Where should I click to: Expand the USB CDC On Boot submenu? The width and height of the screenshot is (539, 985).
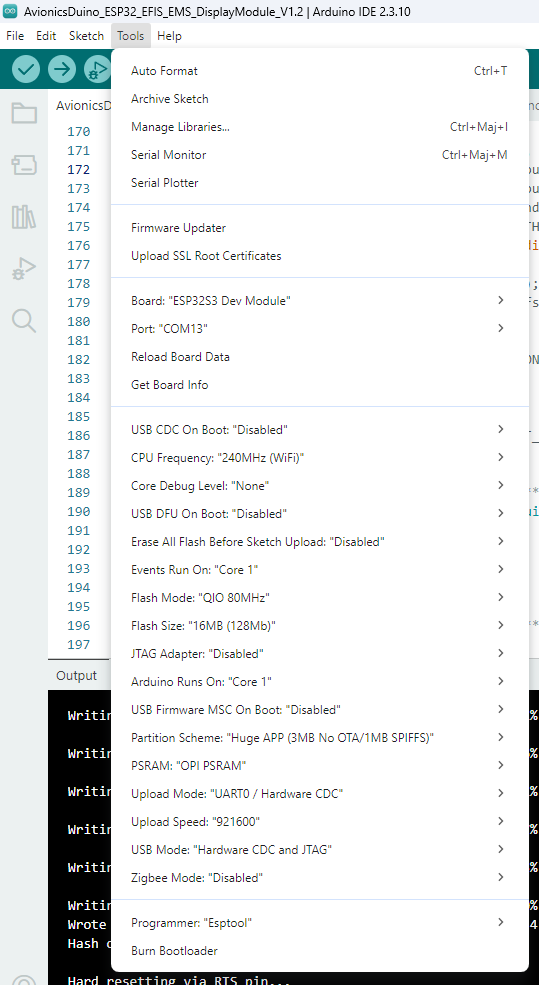tap(320, 430)
